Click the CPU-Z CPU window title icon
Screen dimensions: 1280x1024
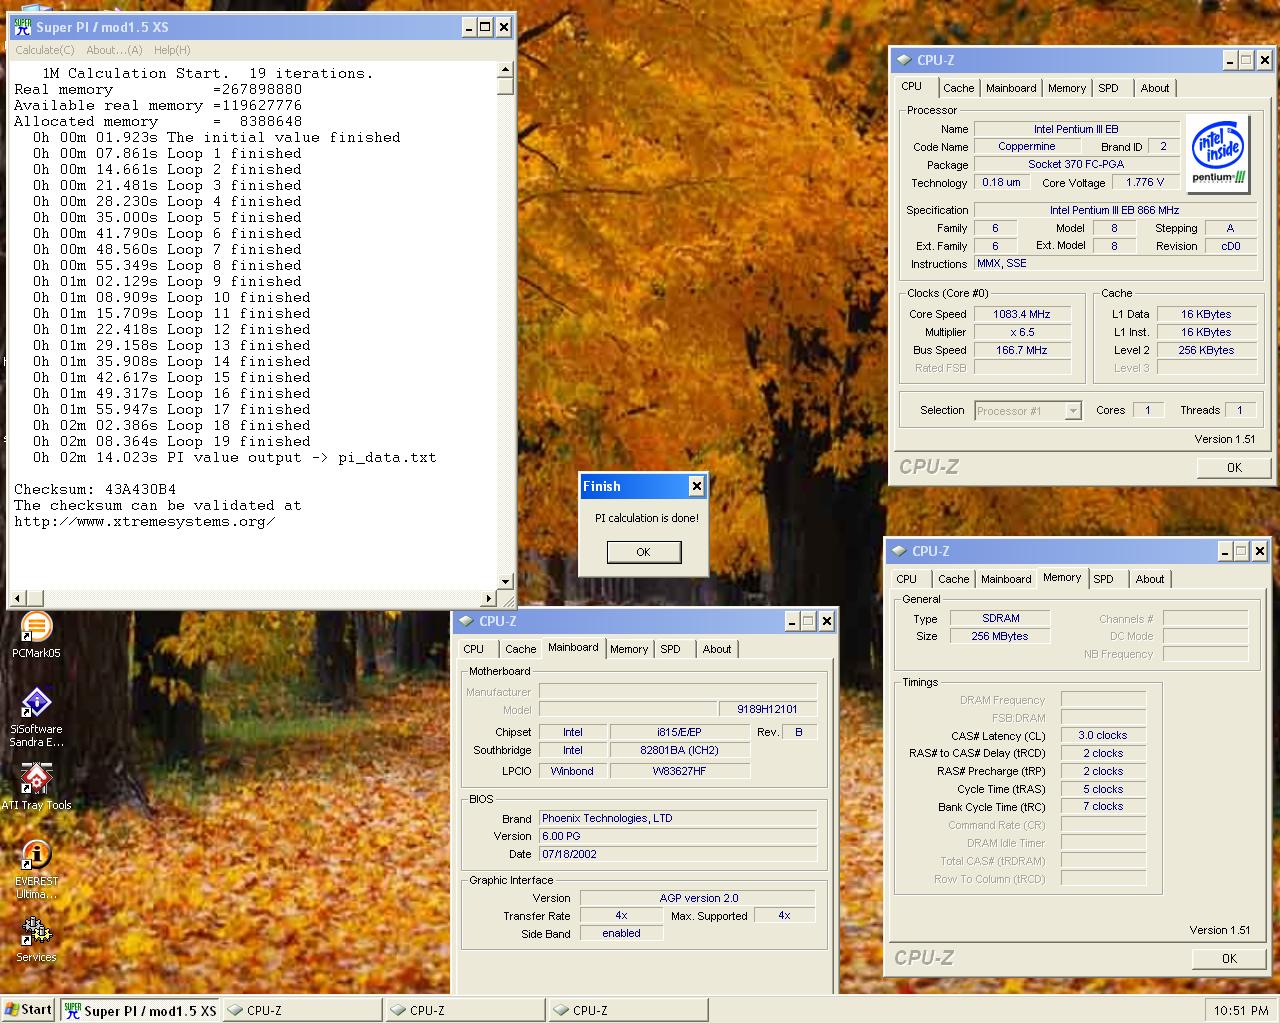pyautogui.click(x=904, y=60)
